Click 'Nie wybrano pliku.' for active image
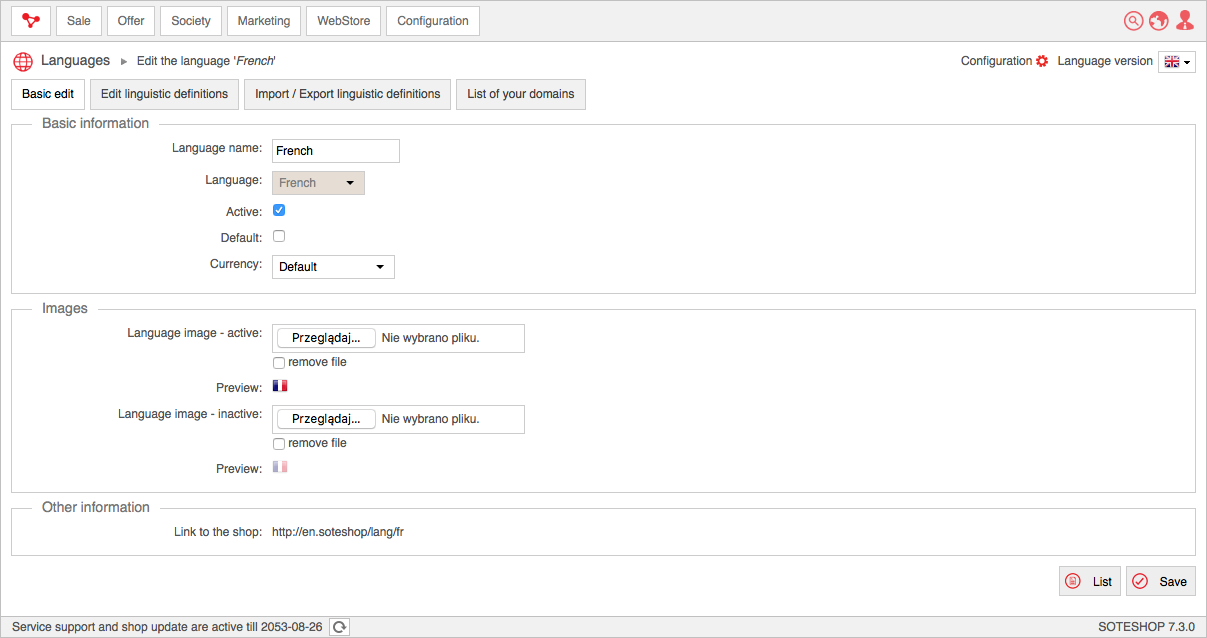Image resolution: width=1207 pixels, height=638 pixels. click(x=431, y=338)
